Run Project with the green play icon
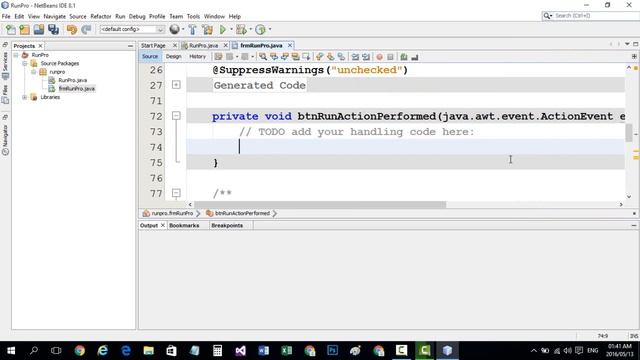The image size is (640, 360). coord(223,29)
